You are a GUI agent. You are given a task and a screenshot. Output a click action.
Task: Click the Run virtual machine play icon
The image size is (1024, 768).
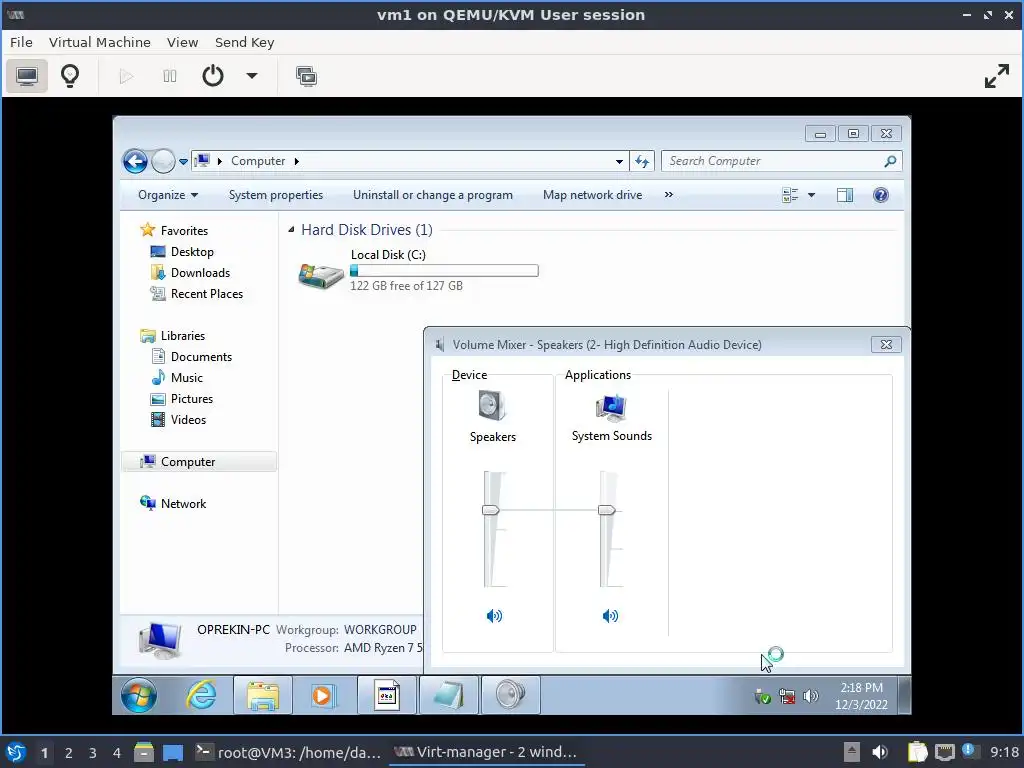click(126, 76)
